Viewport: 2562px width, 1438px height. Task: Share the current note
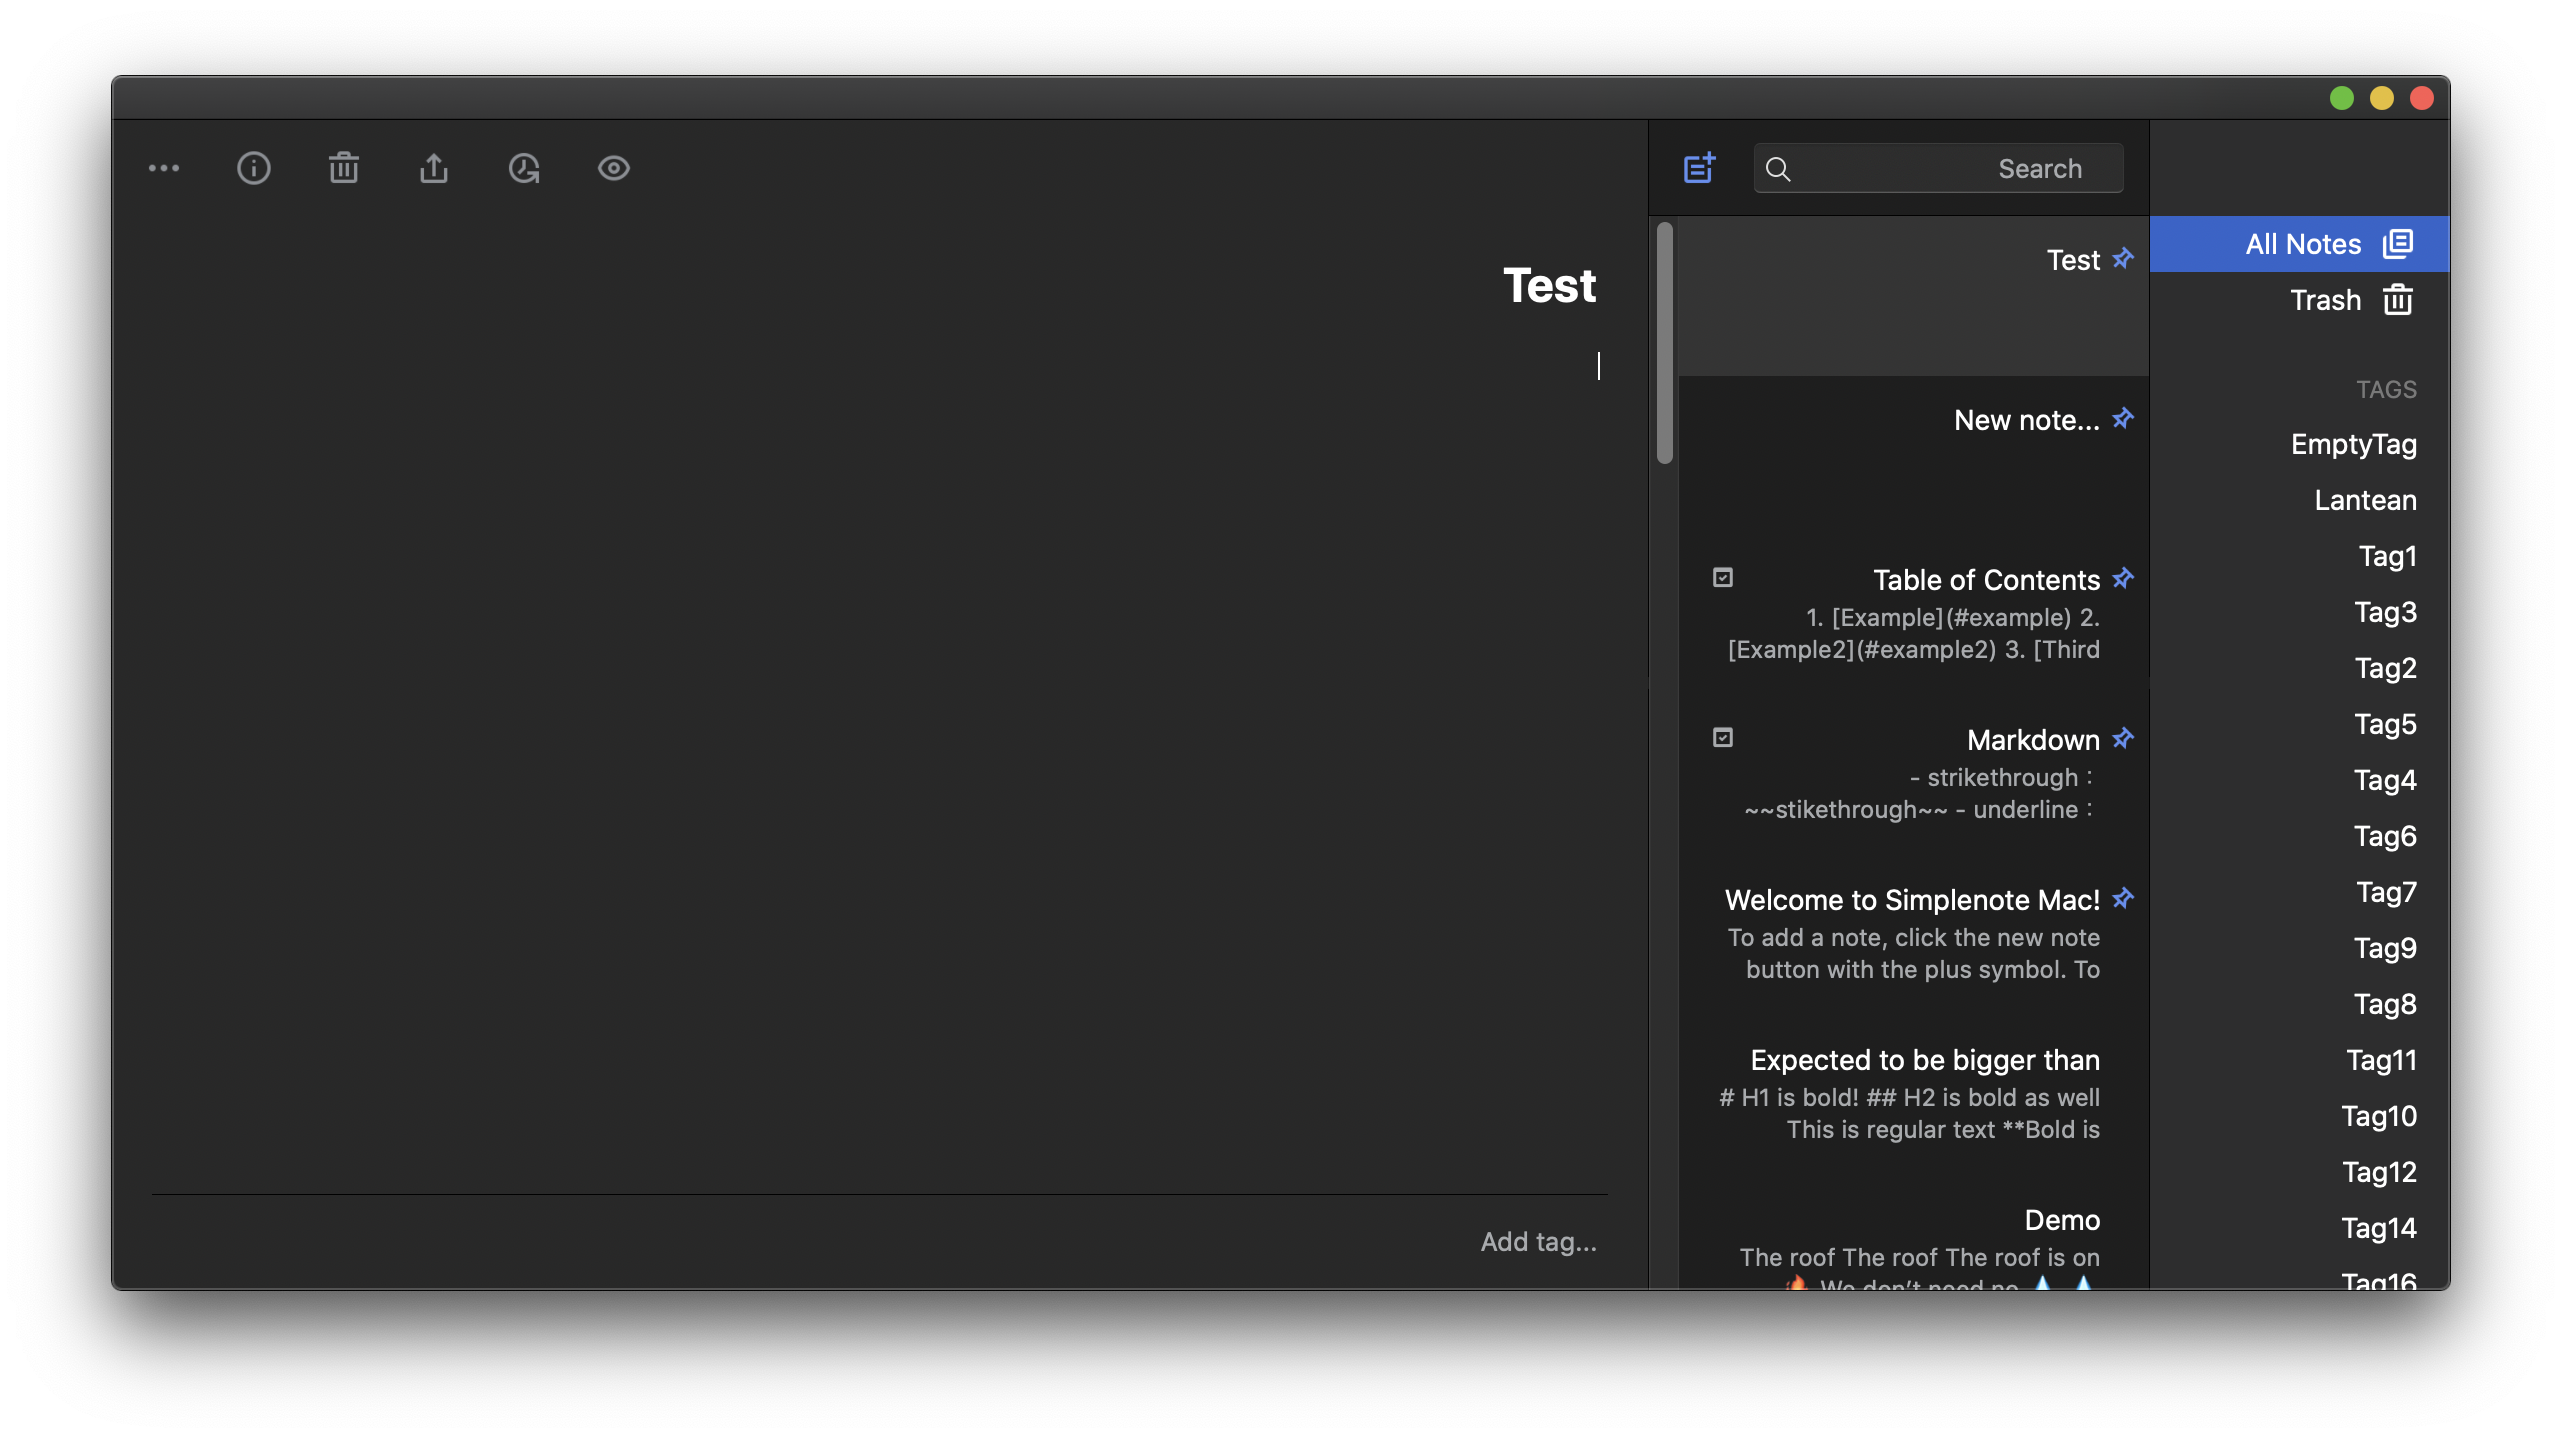coord(434,168)
